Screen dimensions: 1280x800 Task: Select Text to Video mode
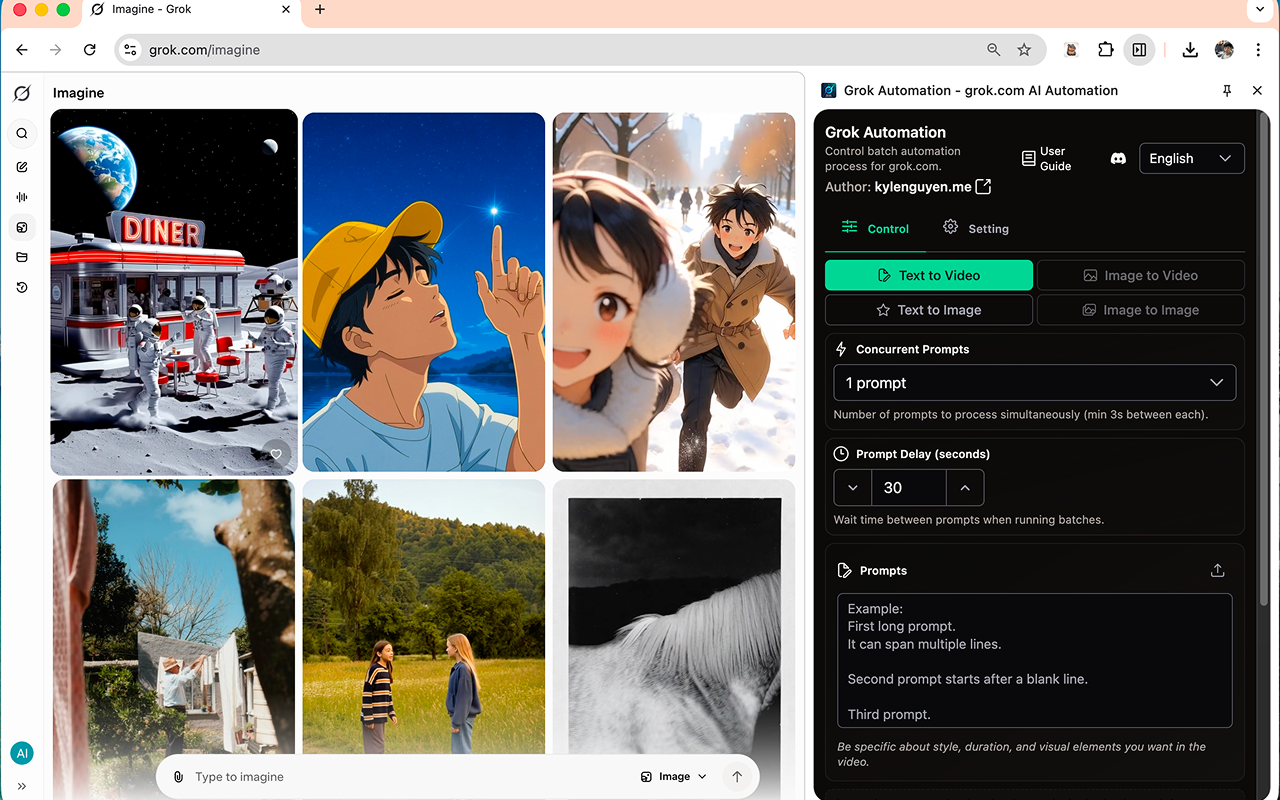tap(928, 275)
